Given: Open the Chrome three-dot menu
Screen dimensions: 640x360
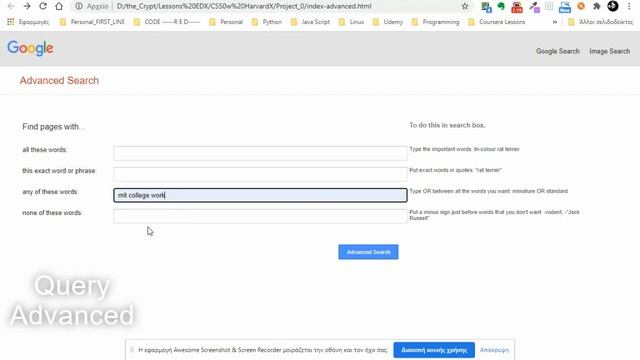Looking at the screenshot, I should 629,6.
